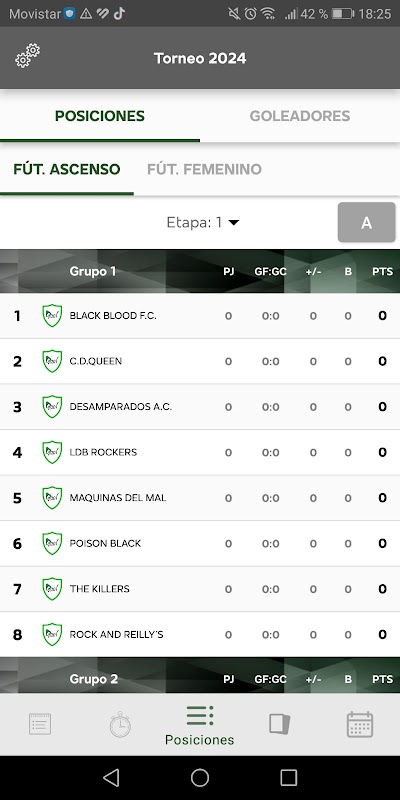Tap BLACK BLOOD F.C. team crest
The height and width of the screenshot is (800, 400).
click(x=52, y=315)
